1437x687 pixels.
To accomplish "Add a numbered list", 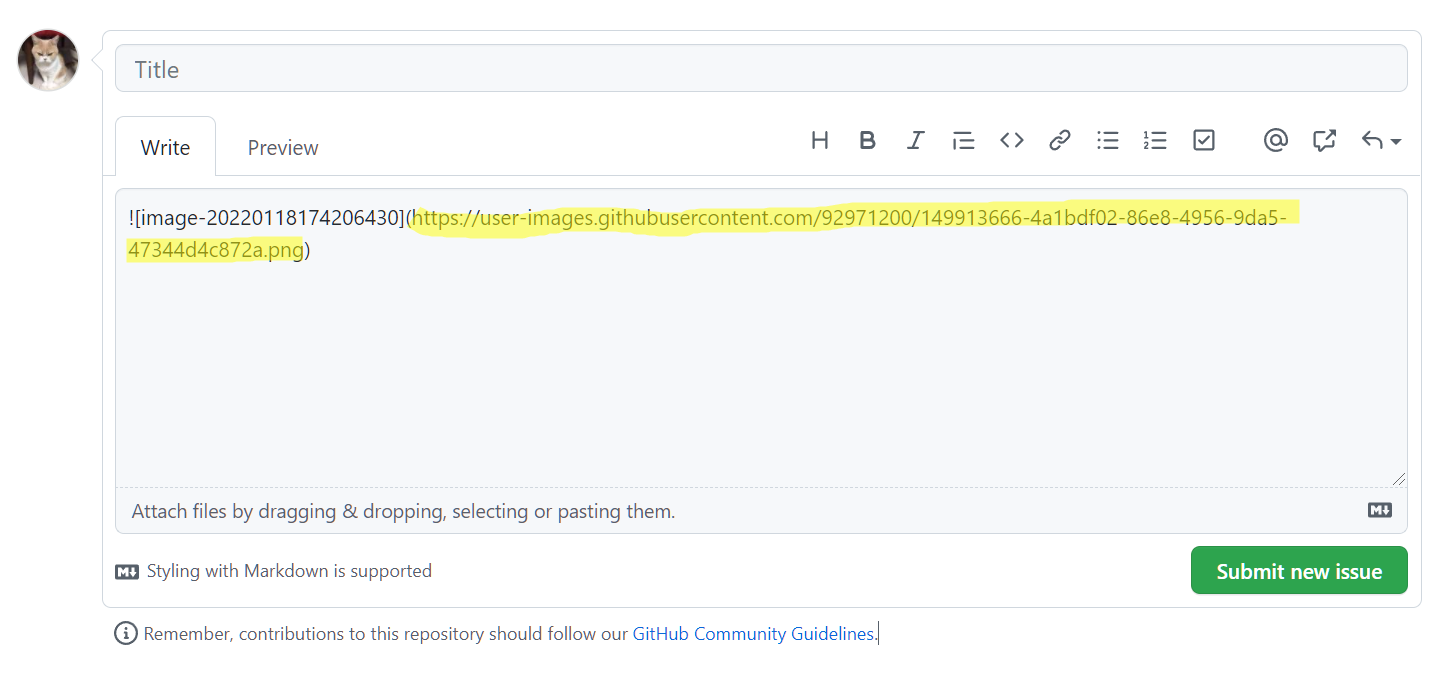I will tap(1155, 141).
